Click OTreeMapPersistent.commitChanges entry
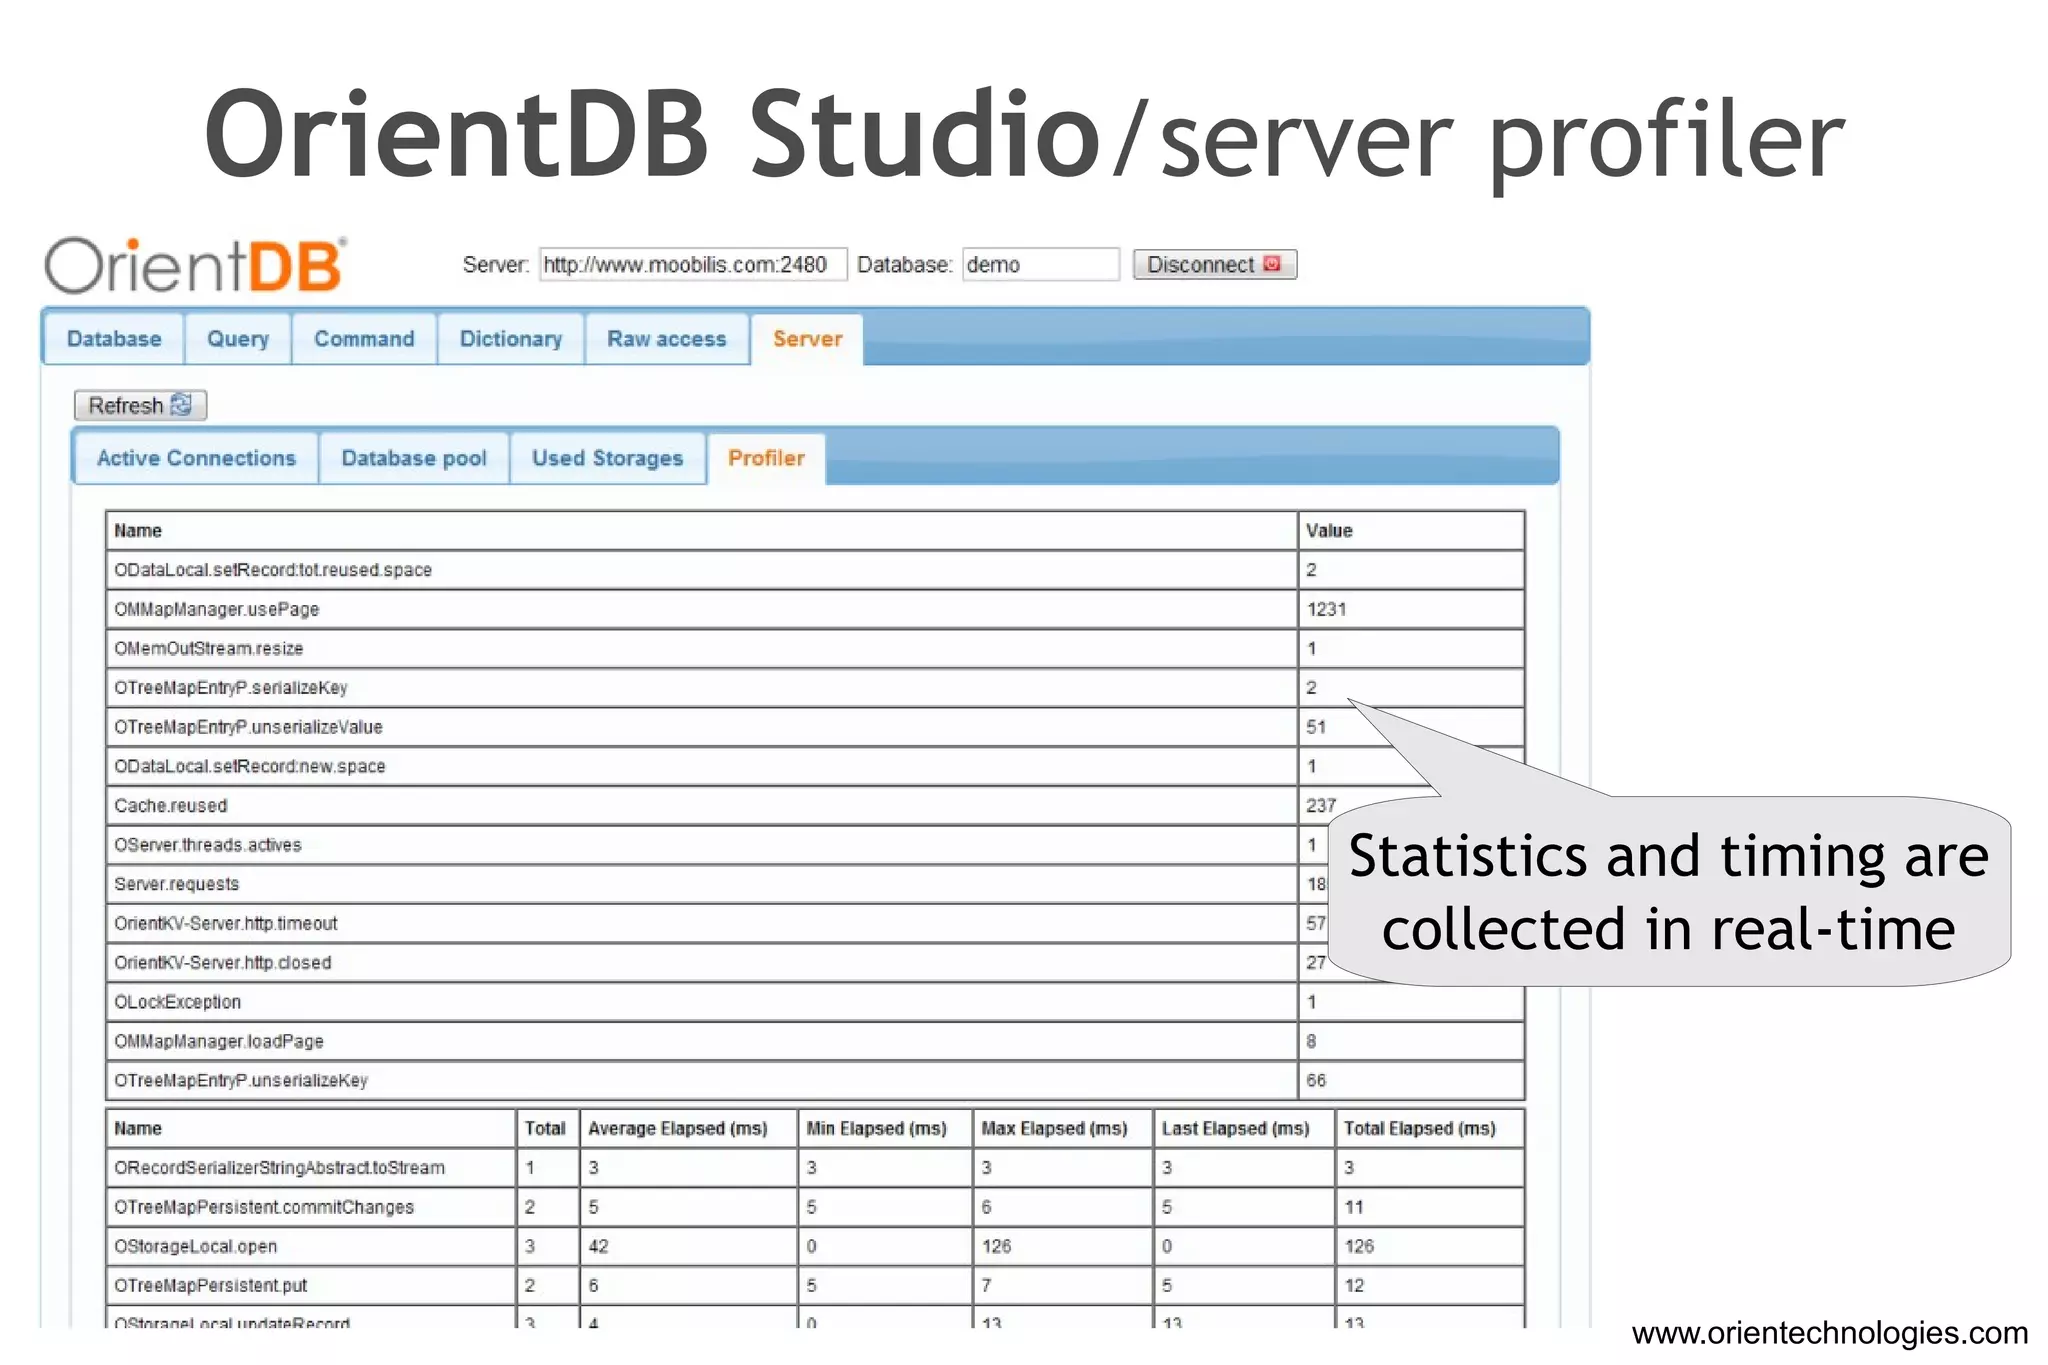 tap(815, 1207)
